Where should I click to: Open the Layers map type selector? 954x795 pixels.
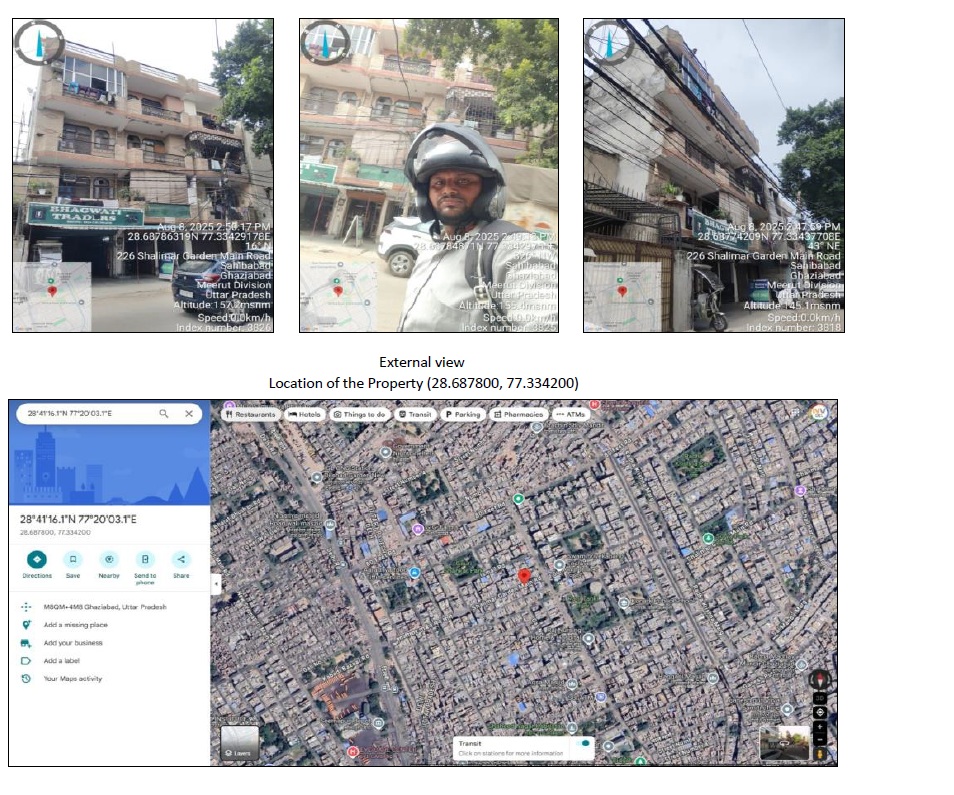coord(239,743)
